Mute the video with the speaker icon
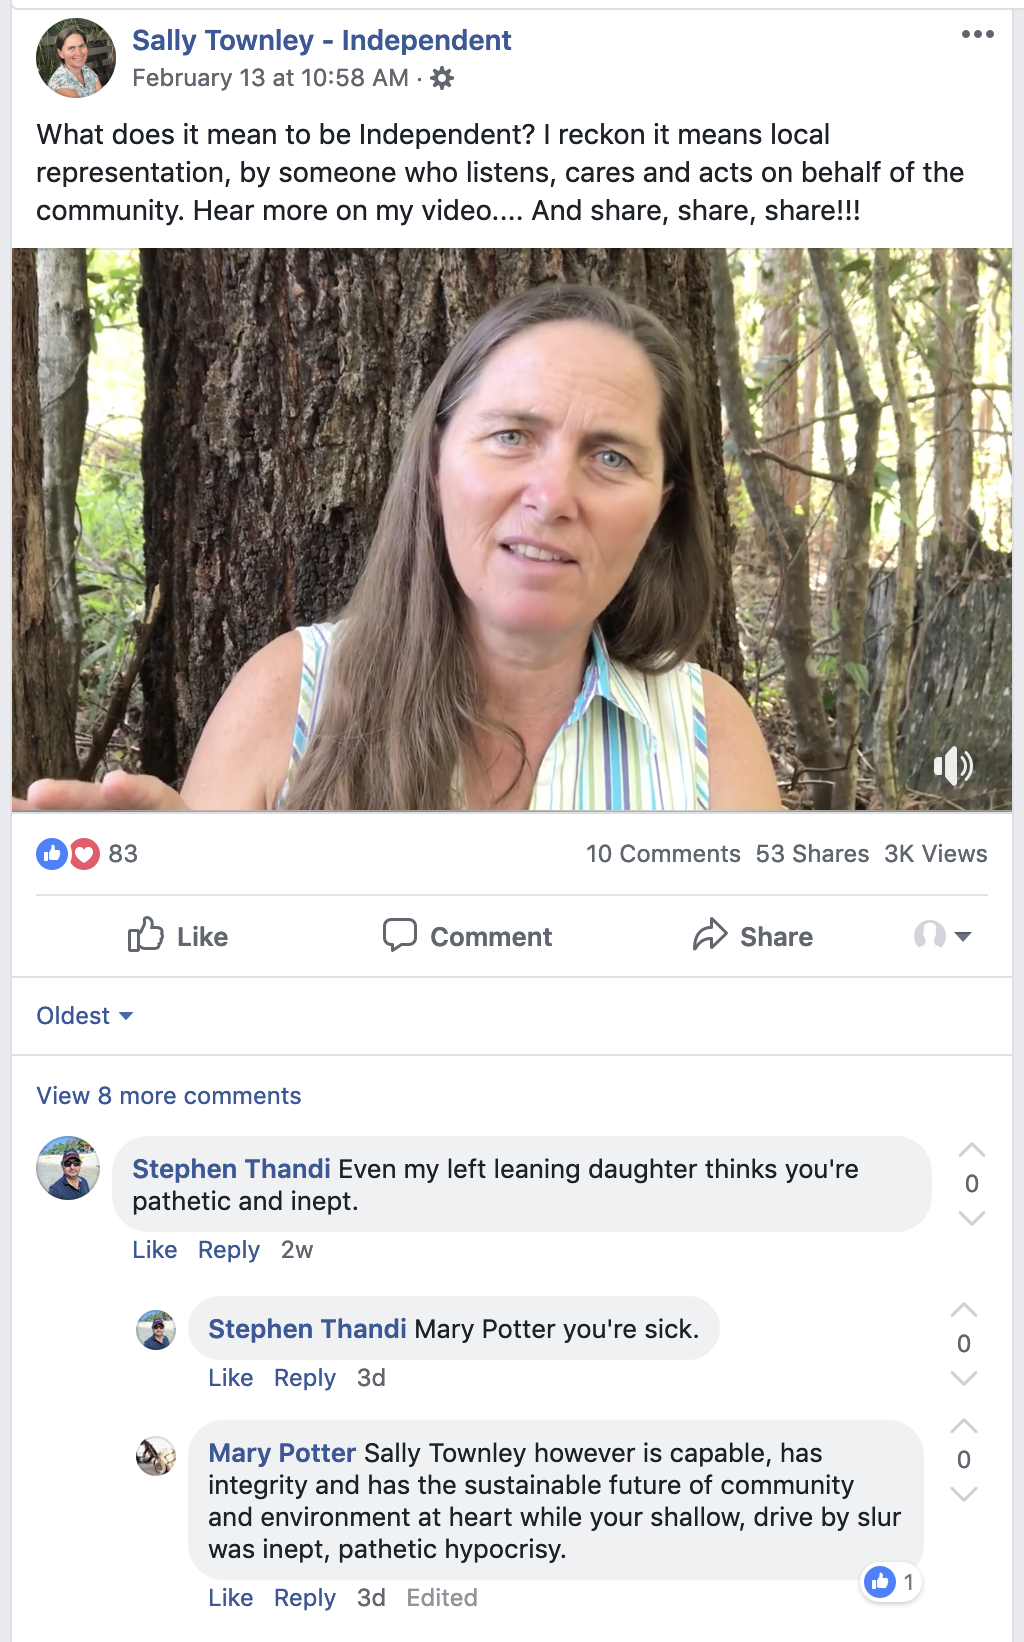This screenshot has height=1642, width=1024. [952, 766]
